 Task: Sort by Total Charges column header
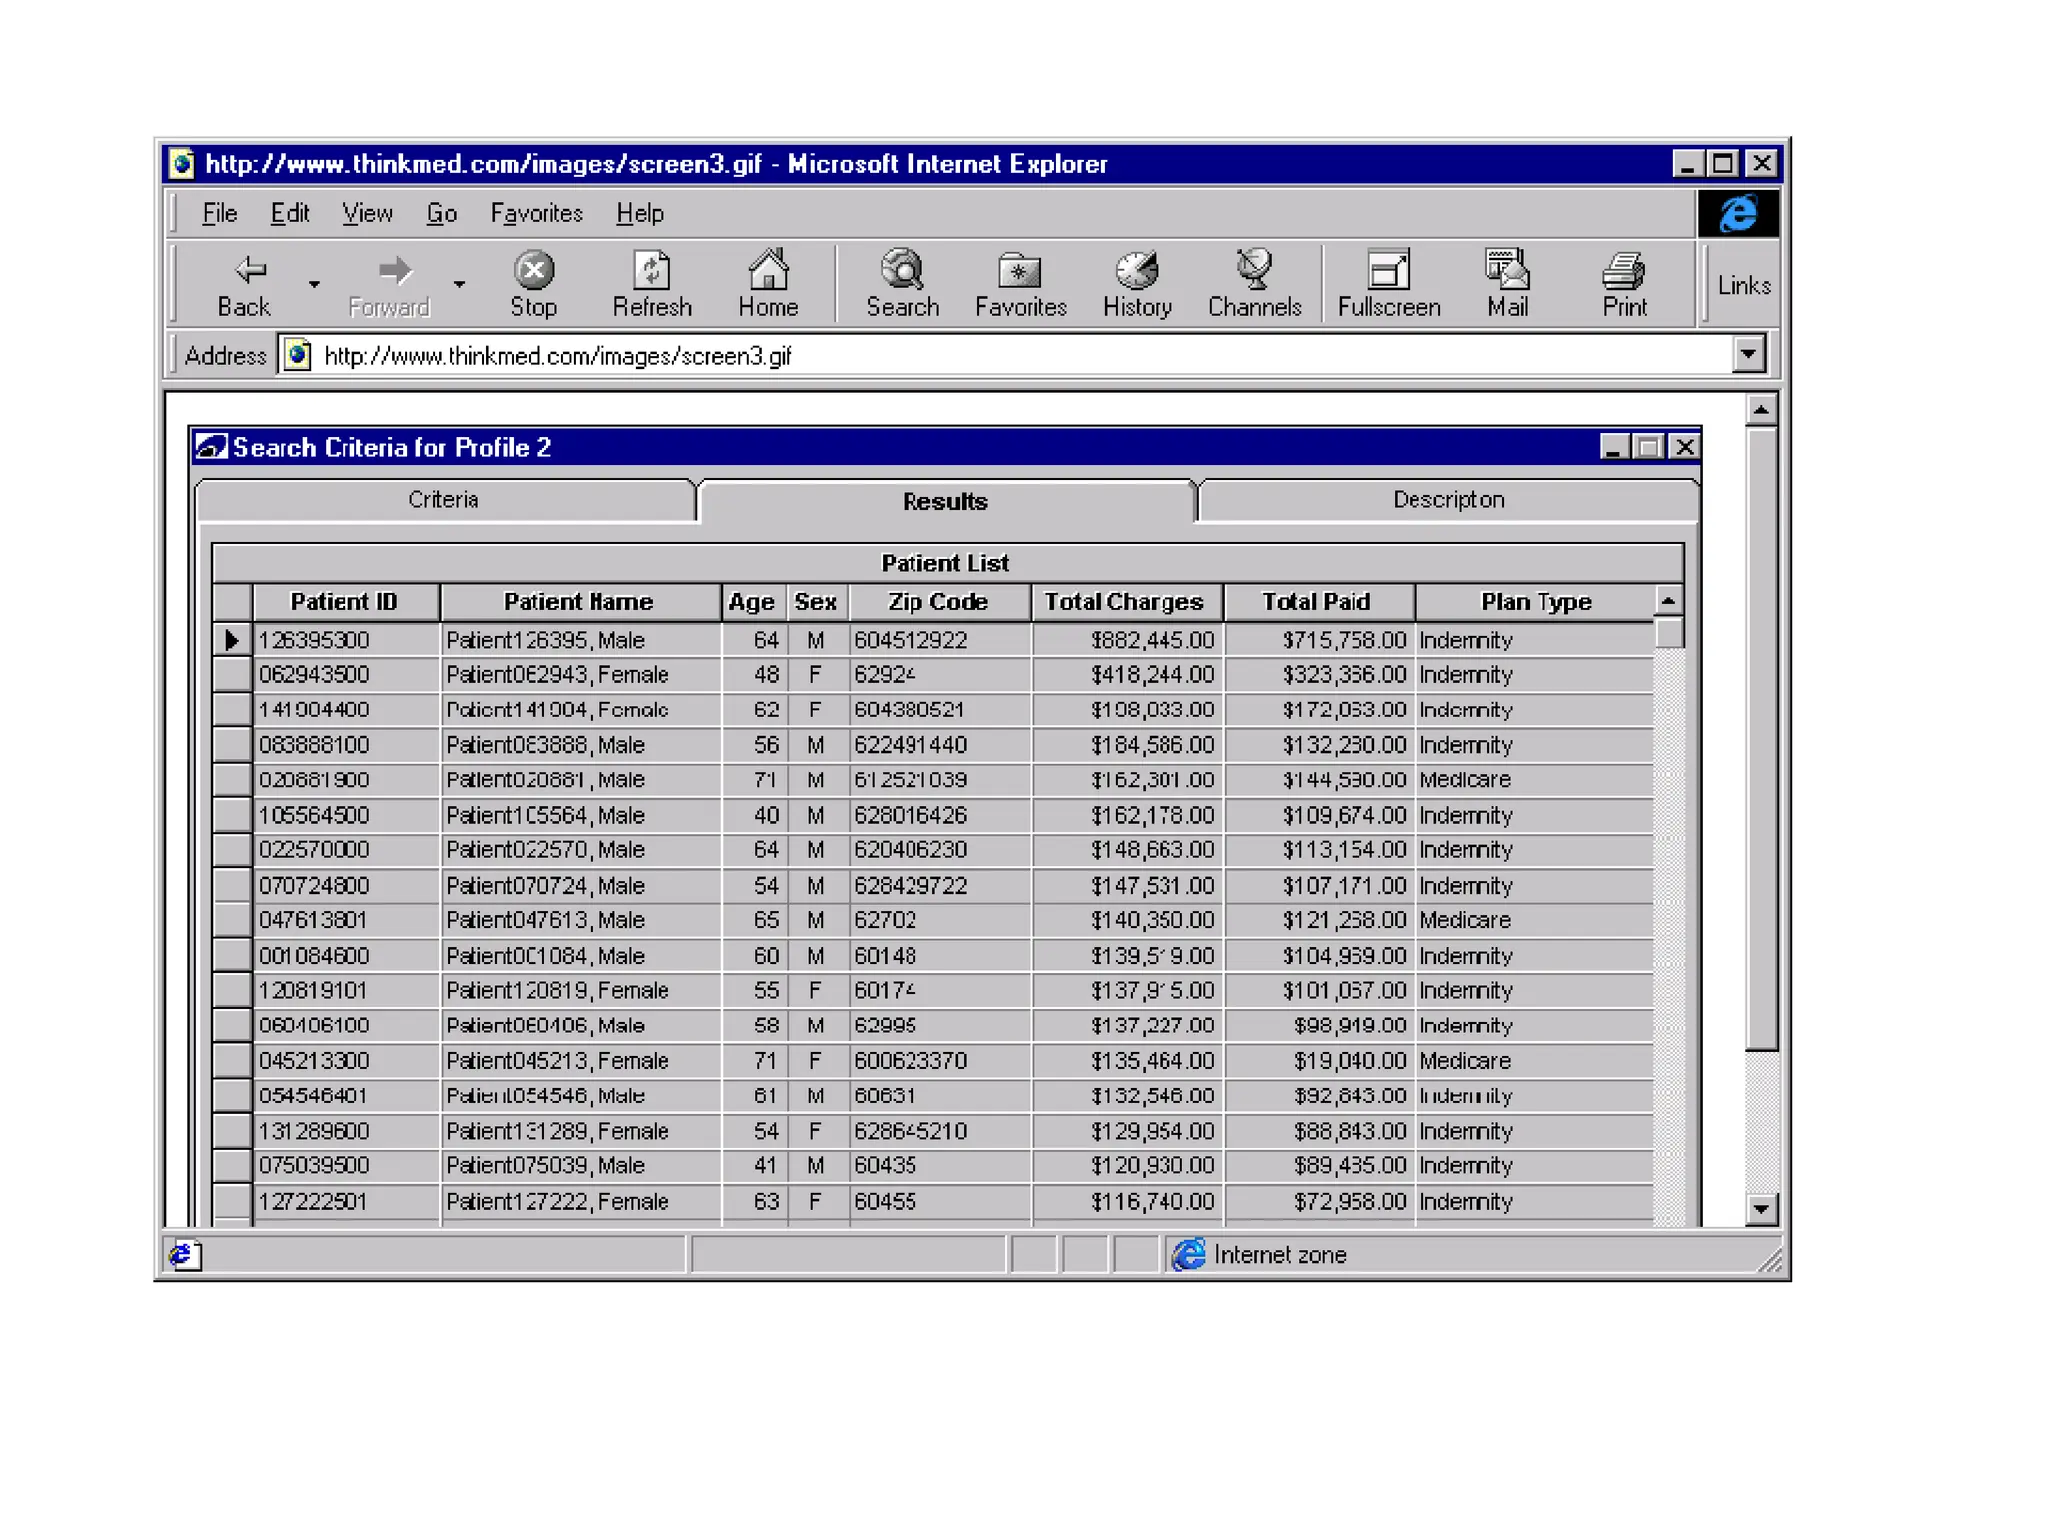1124,602
